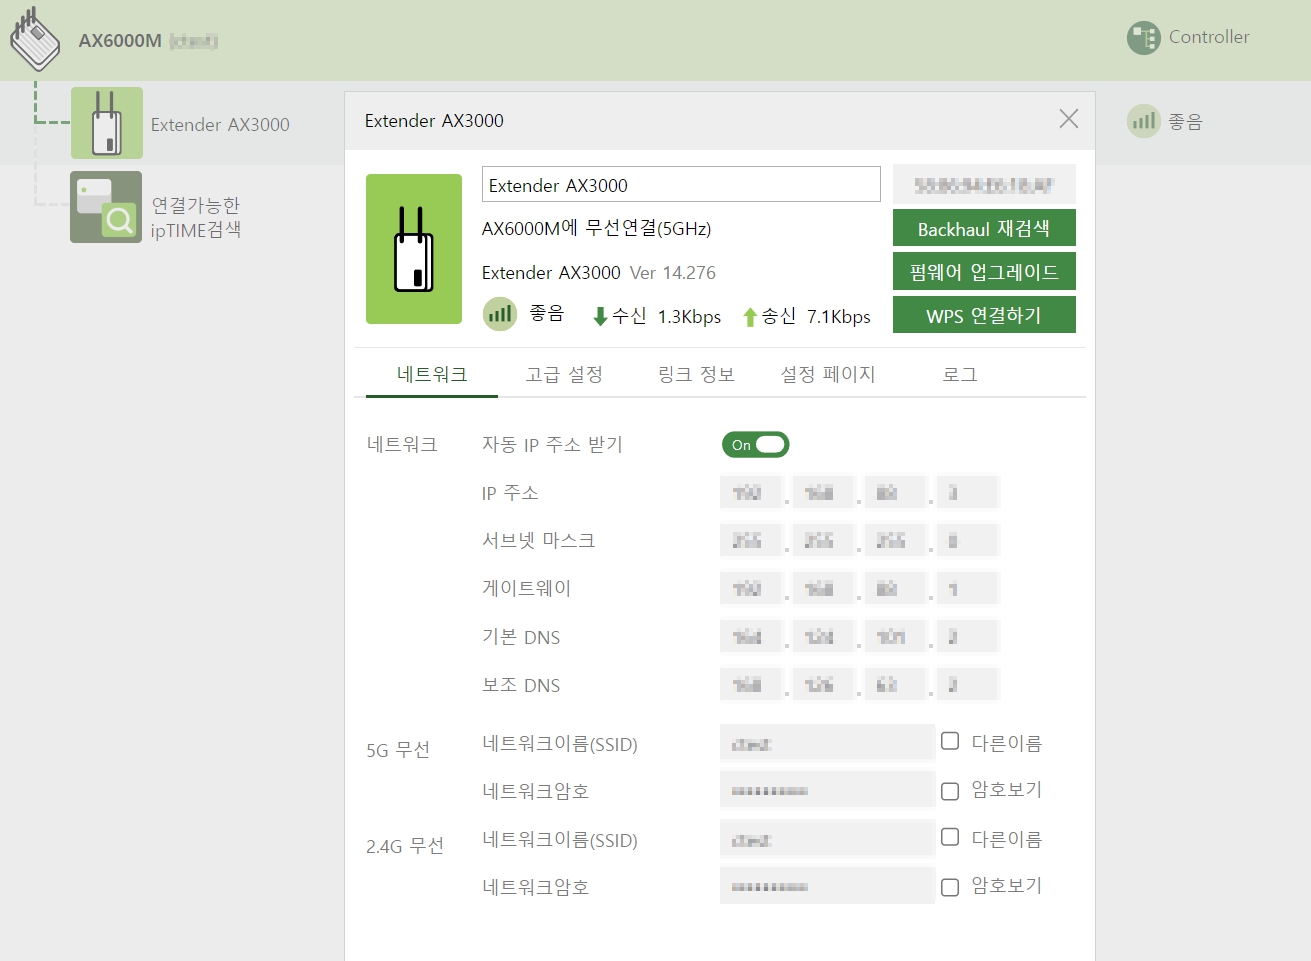Open the 고급 설정 tab
1311x961 pixels.
pos(564,375)
